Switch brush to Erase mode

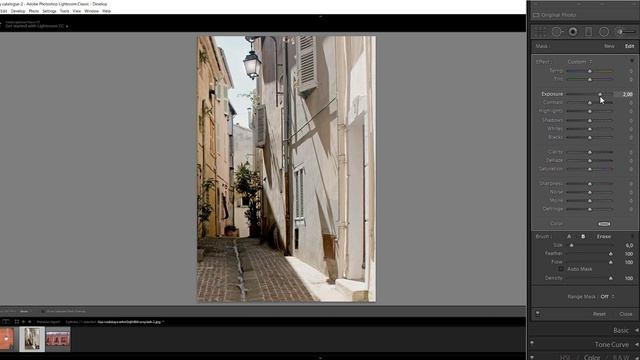pos(604,236)
